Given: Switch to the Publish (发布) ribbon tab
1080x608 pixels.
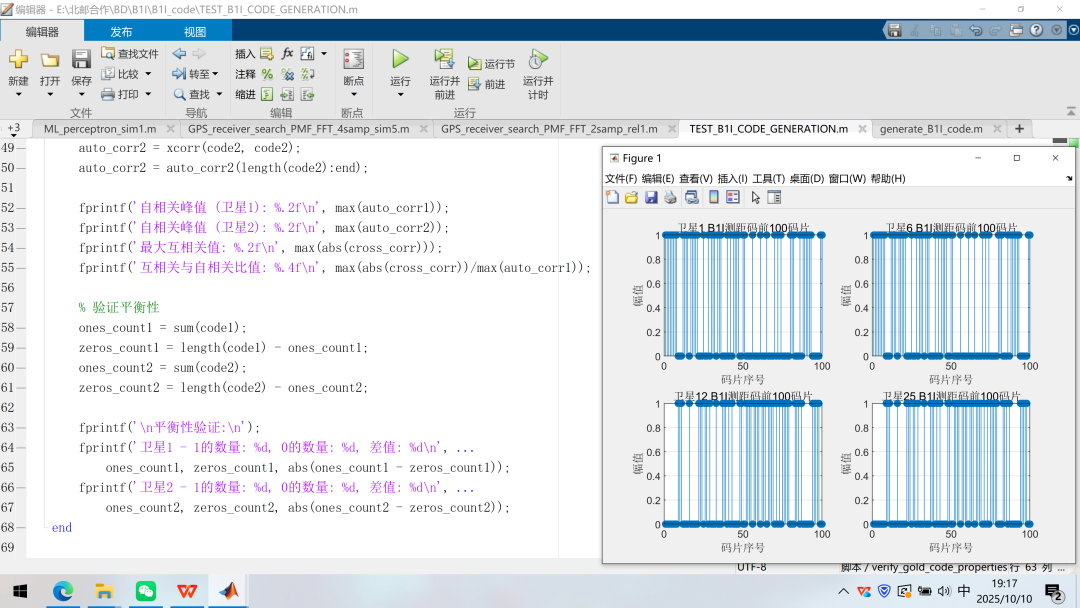Looking at the screenshot, I should click(121, 32).
